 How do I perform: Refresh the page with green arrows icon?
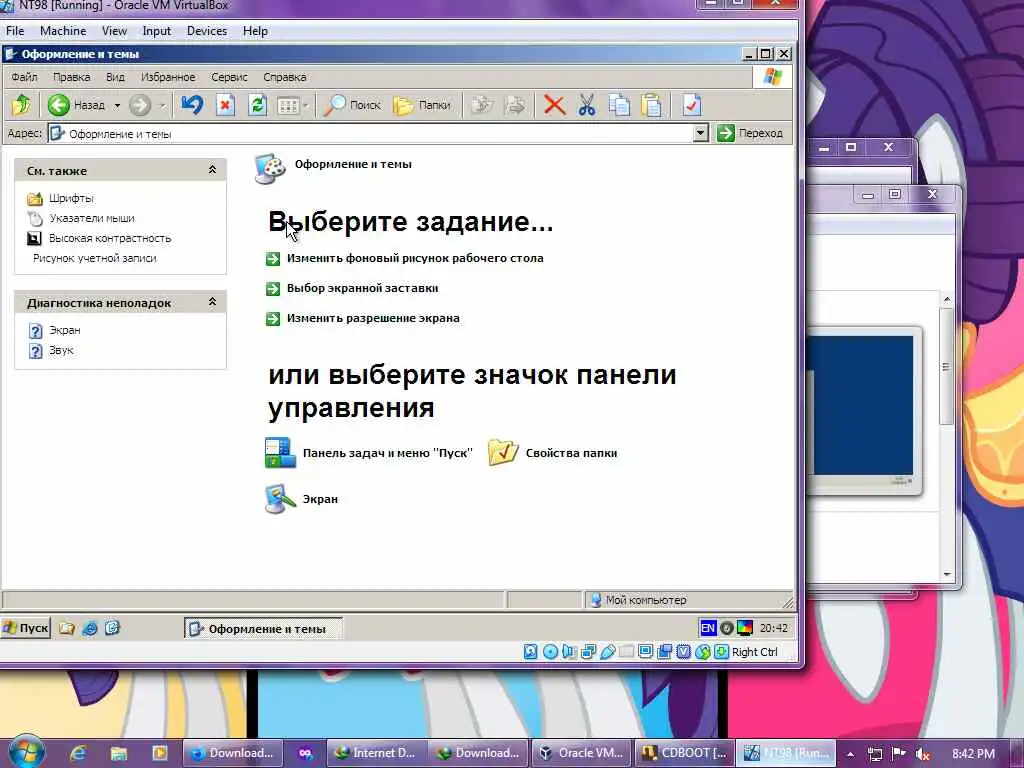(x=257, y=104)
